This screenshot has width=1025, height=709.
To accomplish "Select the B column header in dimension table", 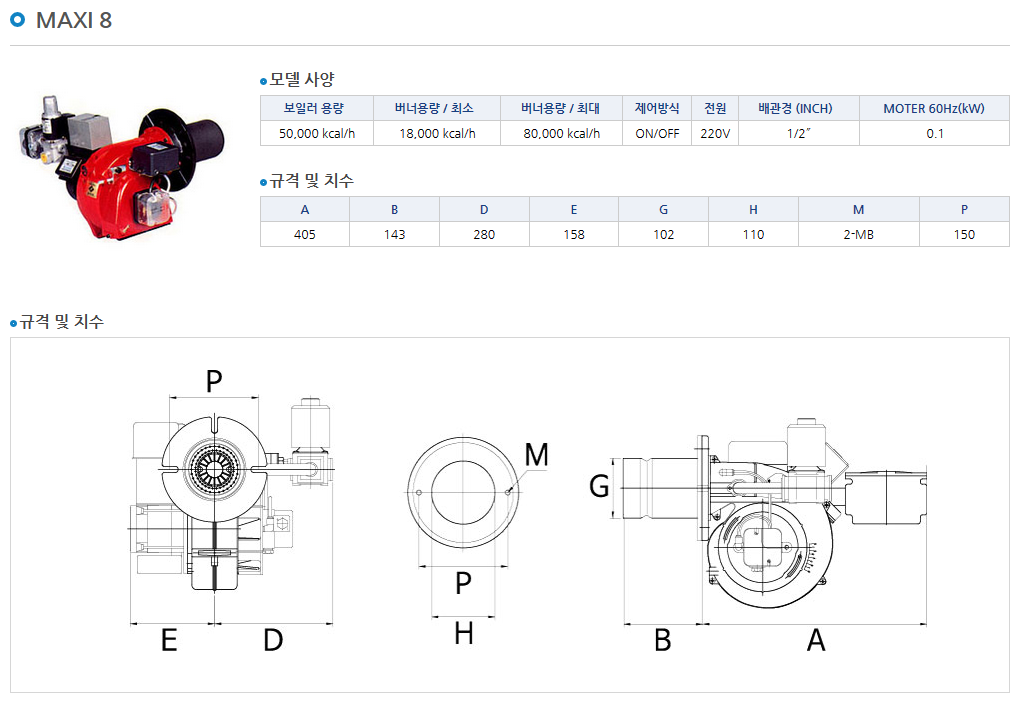I will (x=394, y=210).
